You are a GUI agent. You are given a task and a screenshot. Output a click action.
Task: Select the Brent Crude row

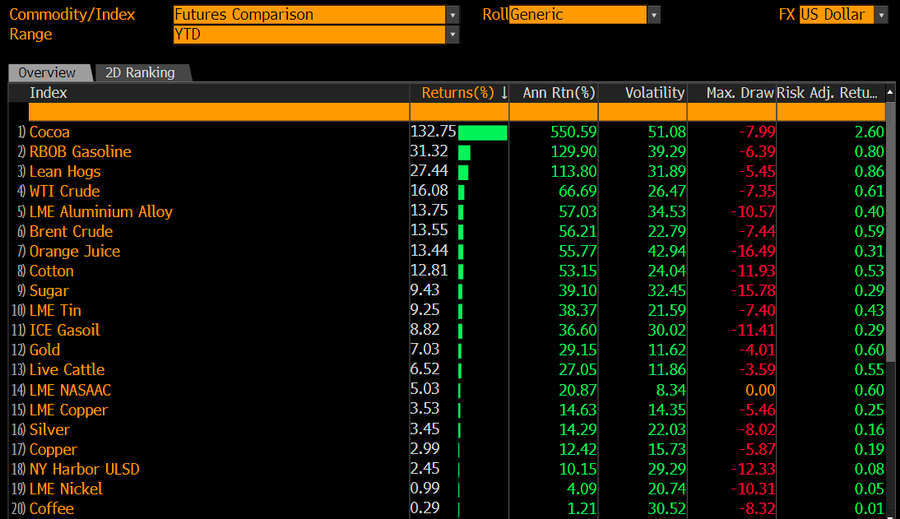click(x=448, y=231)
